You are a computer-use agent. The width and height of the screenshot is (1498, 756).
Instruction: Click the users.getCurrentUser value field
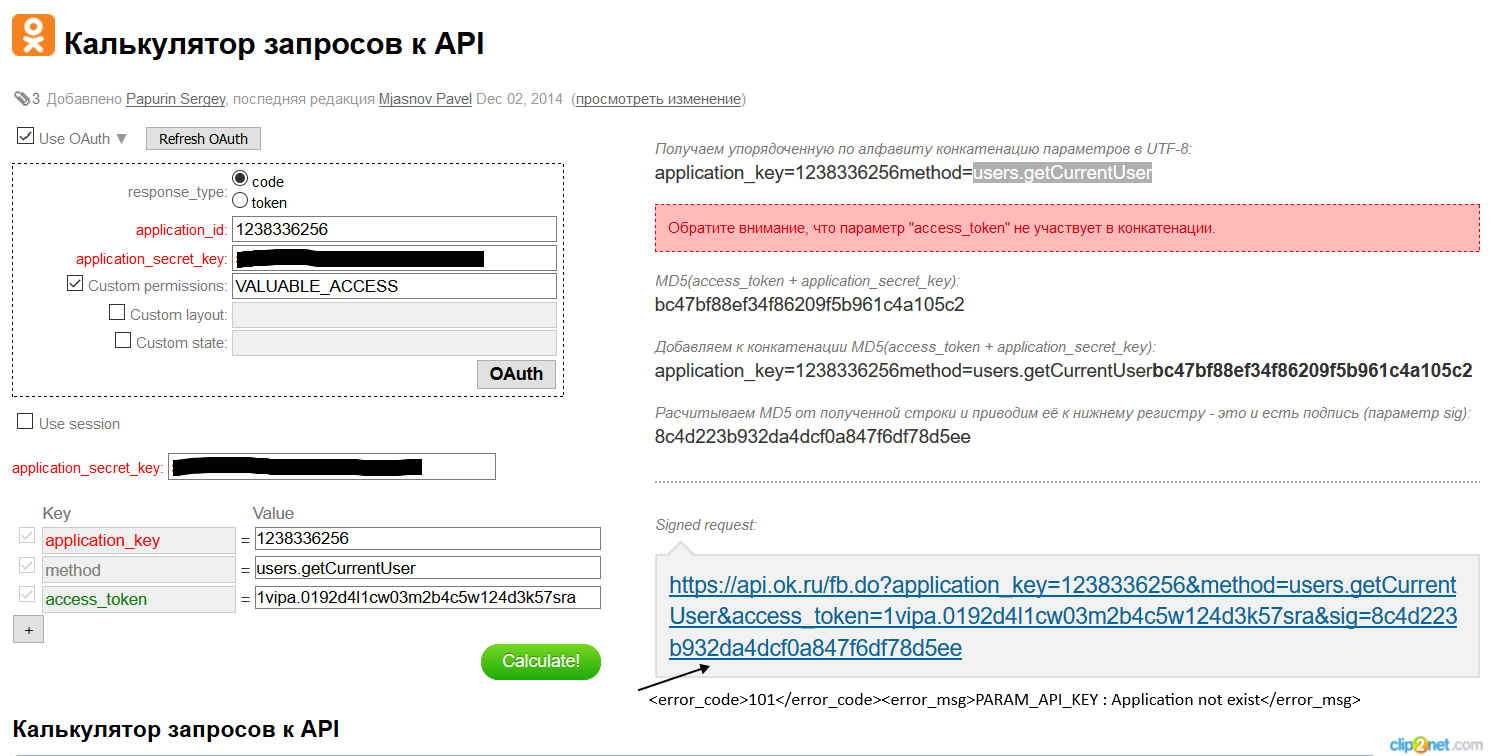click(428, 568)
